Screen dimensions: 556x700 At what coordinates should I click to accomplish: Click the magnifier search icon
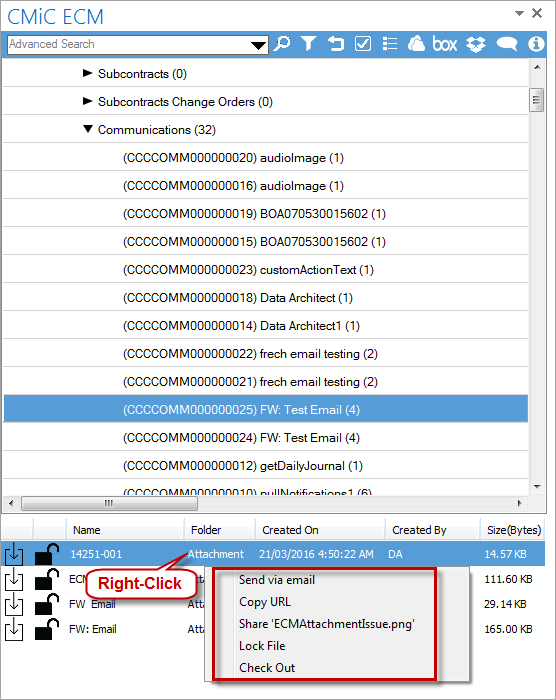tap(282, 44)
